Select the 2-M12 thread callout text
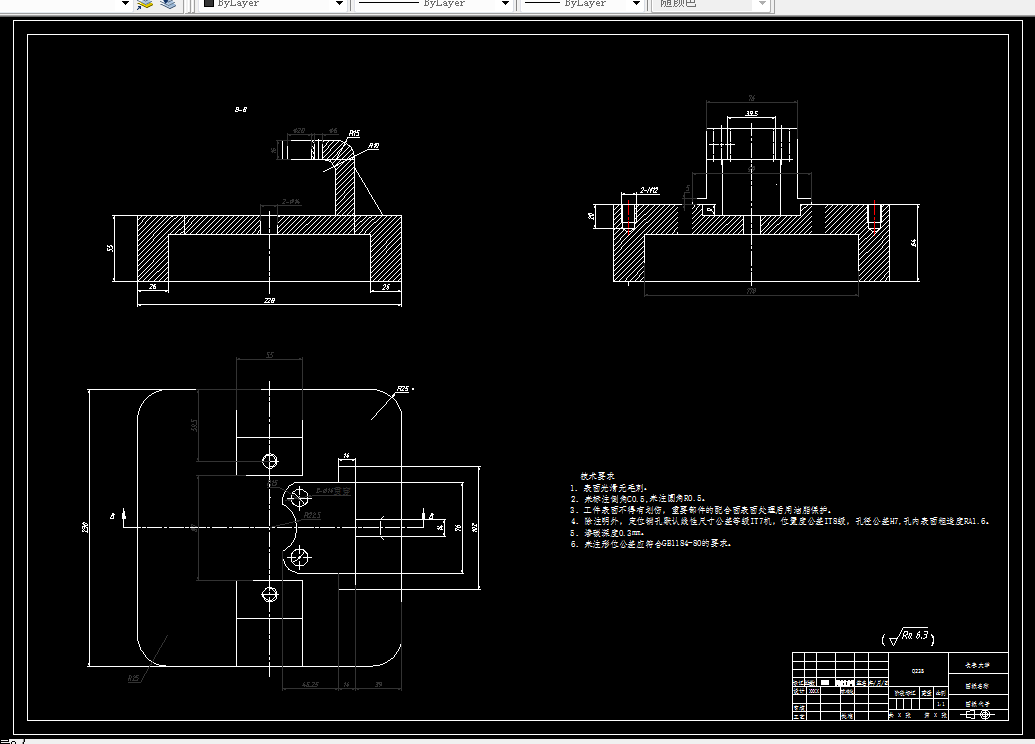Viewport: 1035px width, 744px height. [650, 190]
